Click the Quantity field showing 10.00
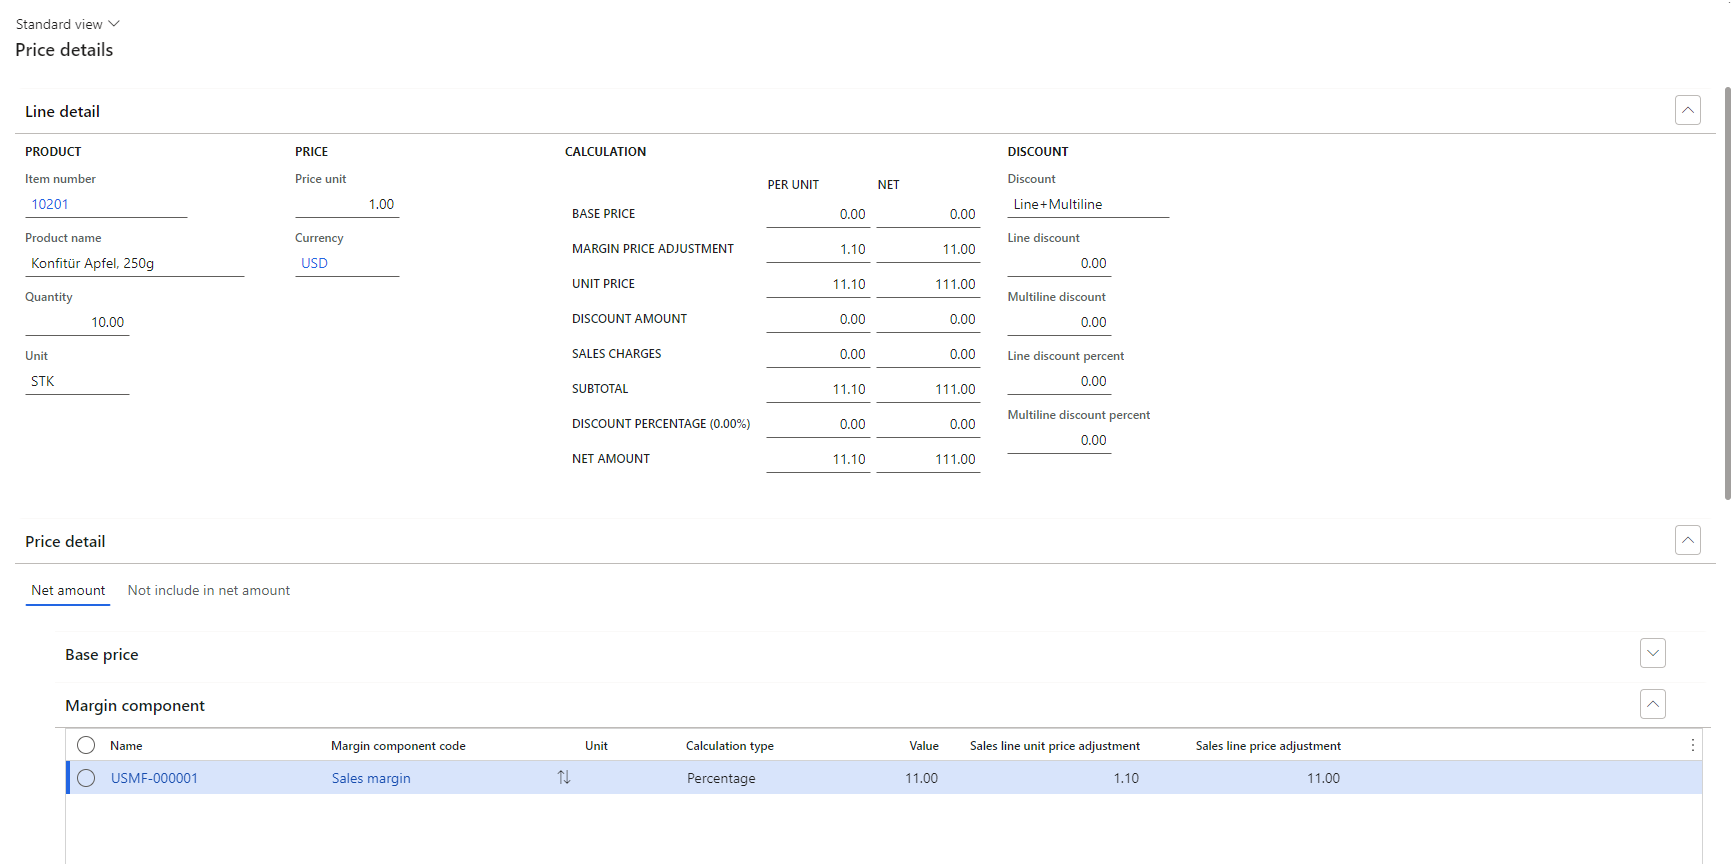The height and width of the screenshot is (868, 1734). click(77, 323)
